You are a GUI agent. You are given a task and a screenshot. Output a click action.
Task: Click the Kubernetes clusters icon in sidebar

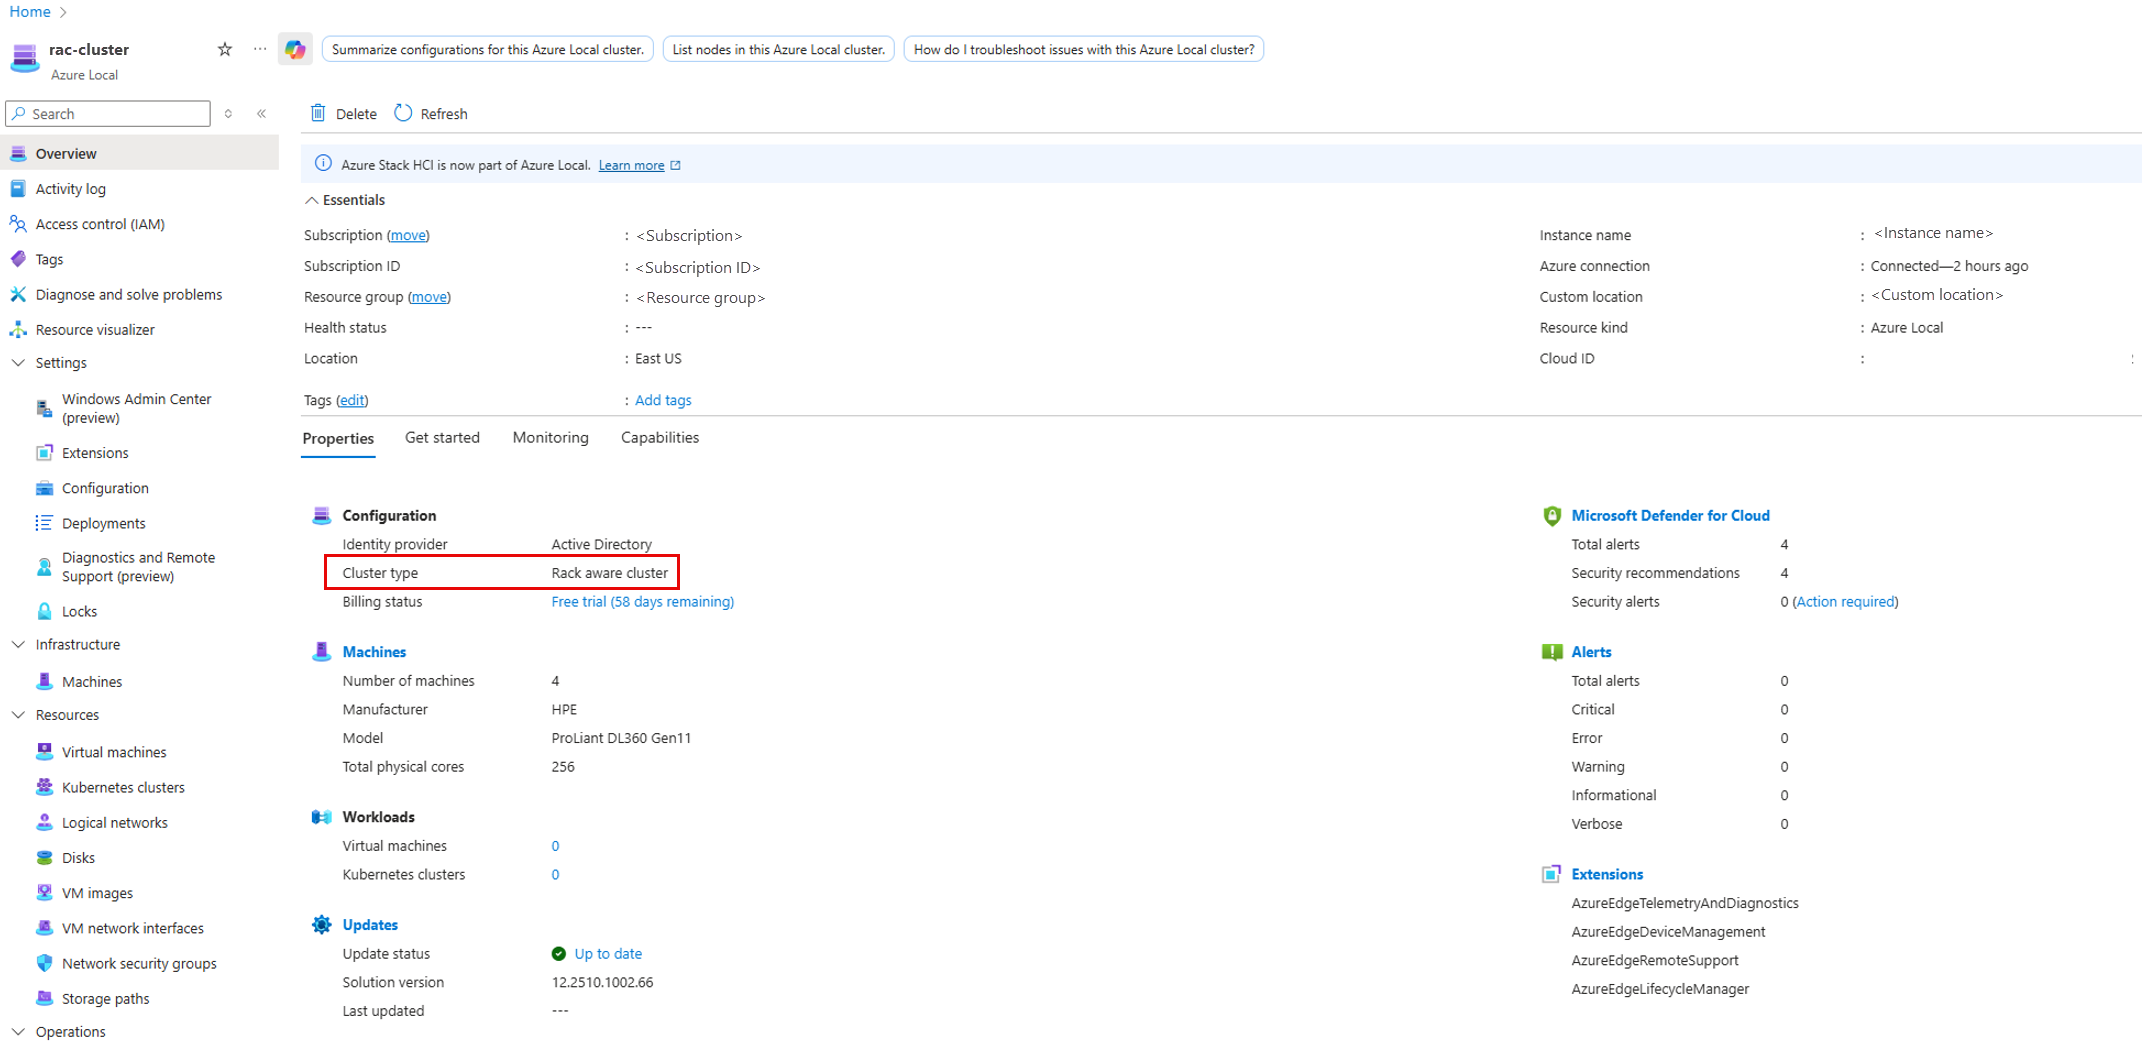pyautogui.click(x=44, y=787)
